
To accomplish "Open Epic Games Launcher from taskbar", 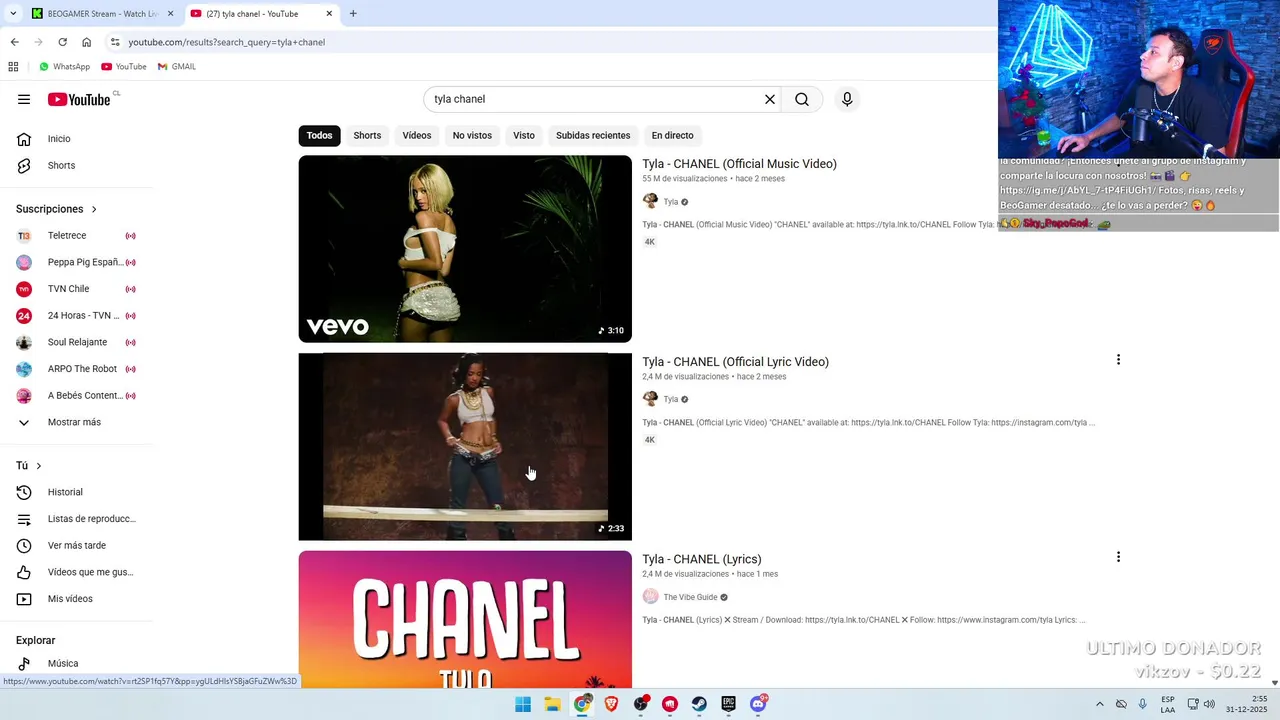I will click(729, 704).
